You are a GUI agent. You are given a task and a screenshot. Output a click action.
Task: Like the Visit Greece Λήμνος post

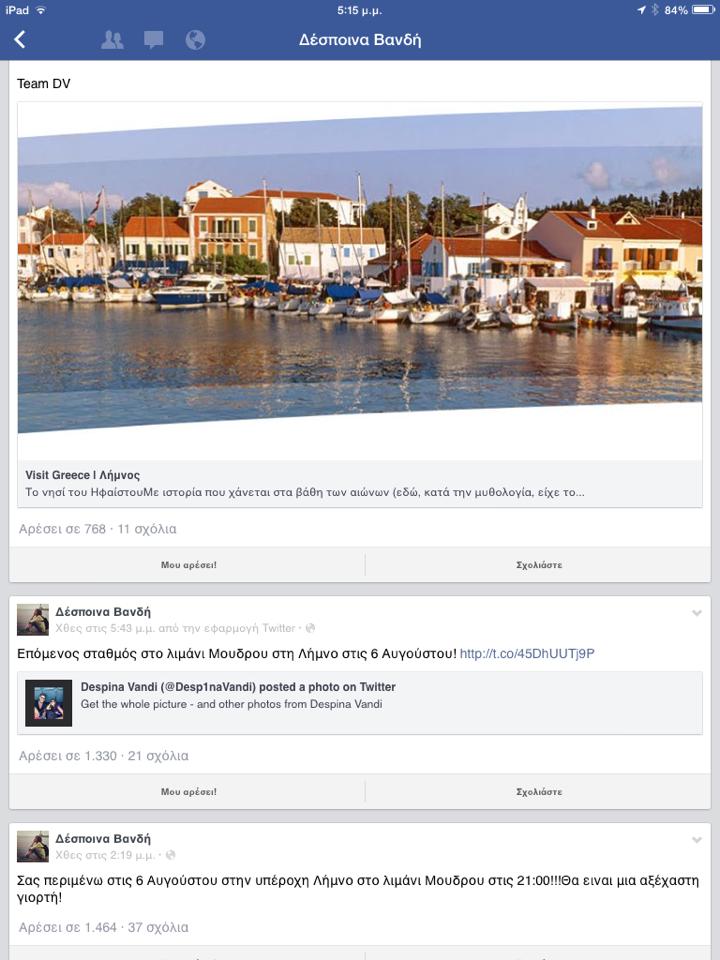click(188, 564)
